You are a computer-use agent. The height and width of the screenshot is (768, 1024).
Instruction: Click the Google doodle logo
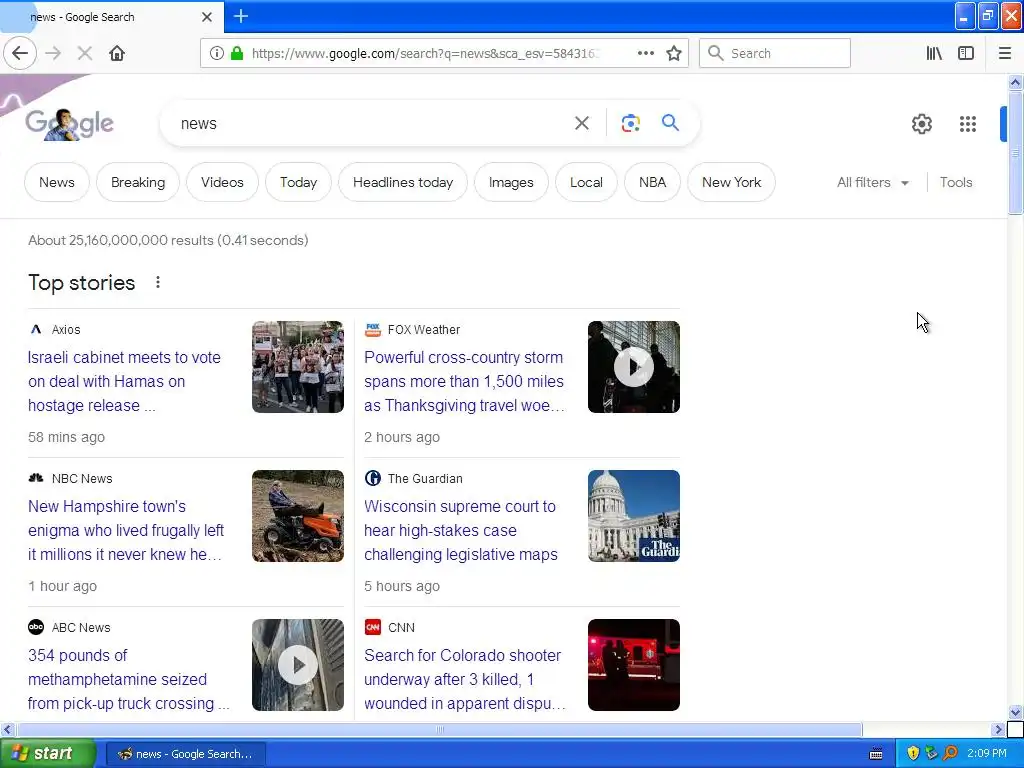69,123
